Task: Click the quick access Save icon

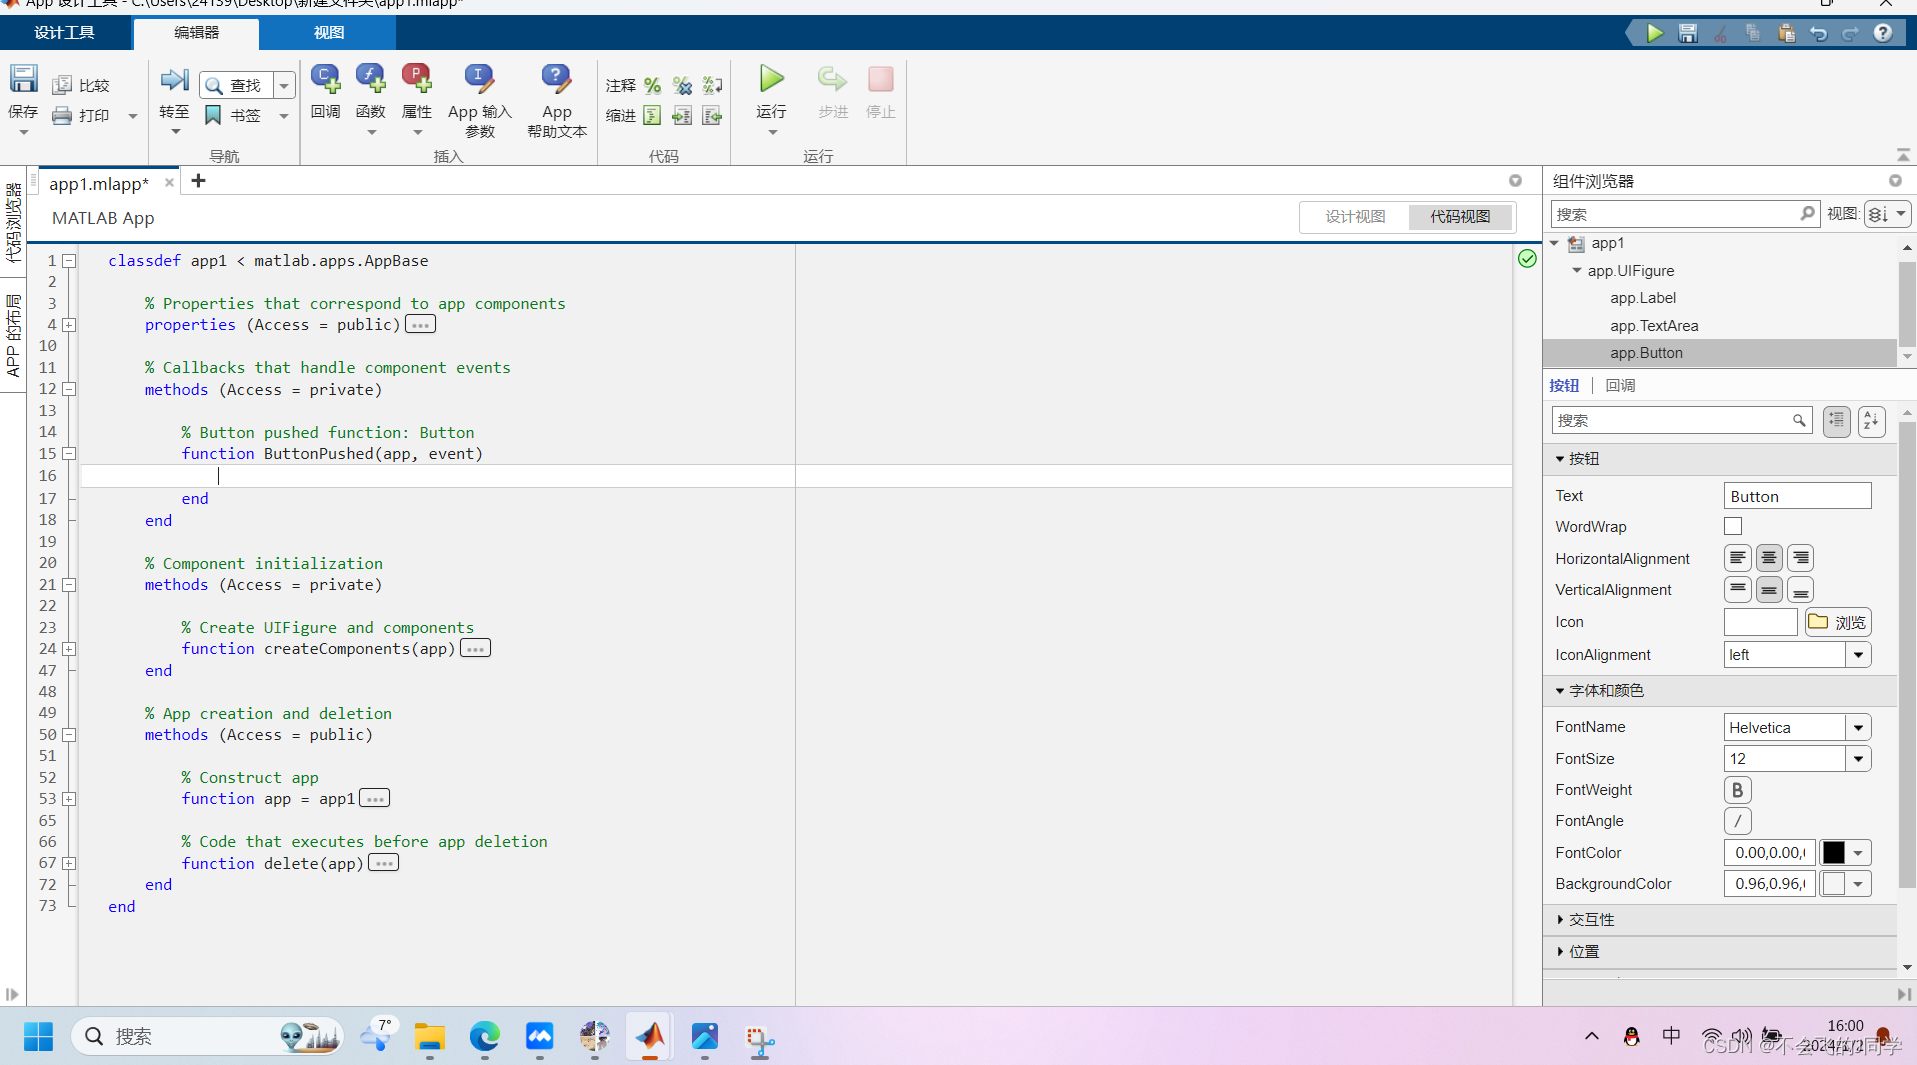Action: [1688, 33]
